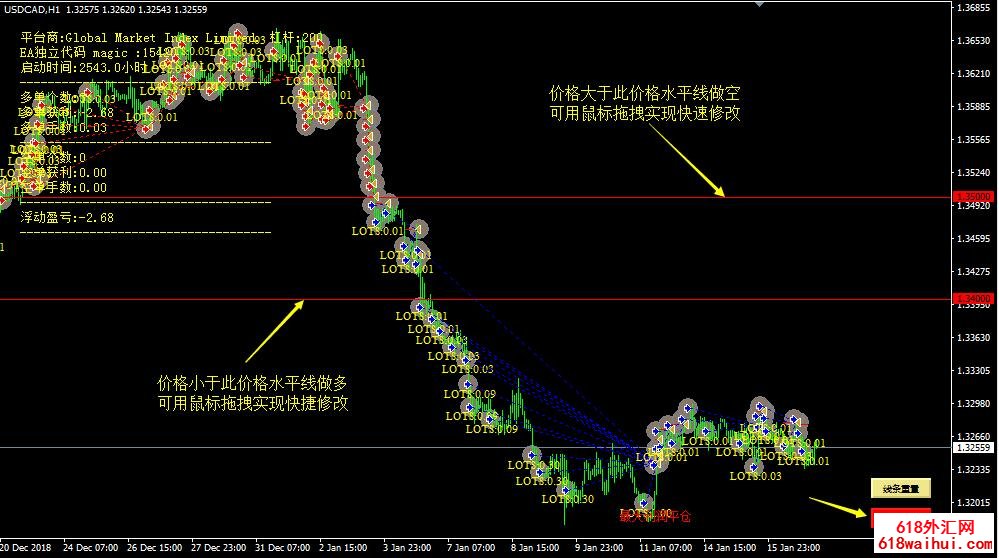Click the 1.34275 price scale label
999x558 pixels.
click(974, 271)
